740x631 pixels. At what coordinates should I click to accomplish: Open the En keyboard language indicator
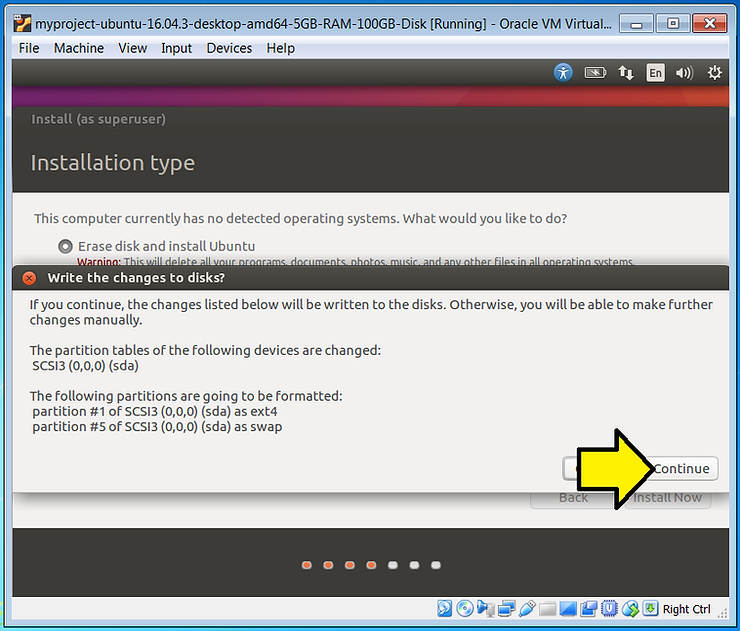click(655, 73)
